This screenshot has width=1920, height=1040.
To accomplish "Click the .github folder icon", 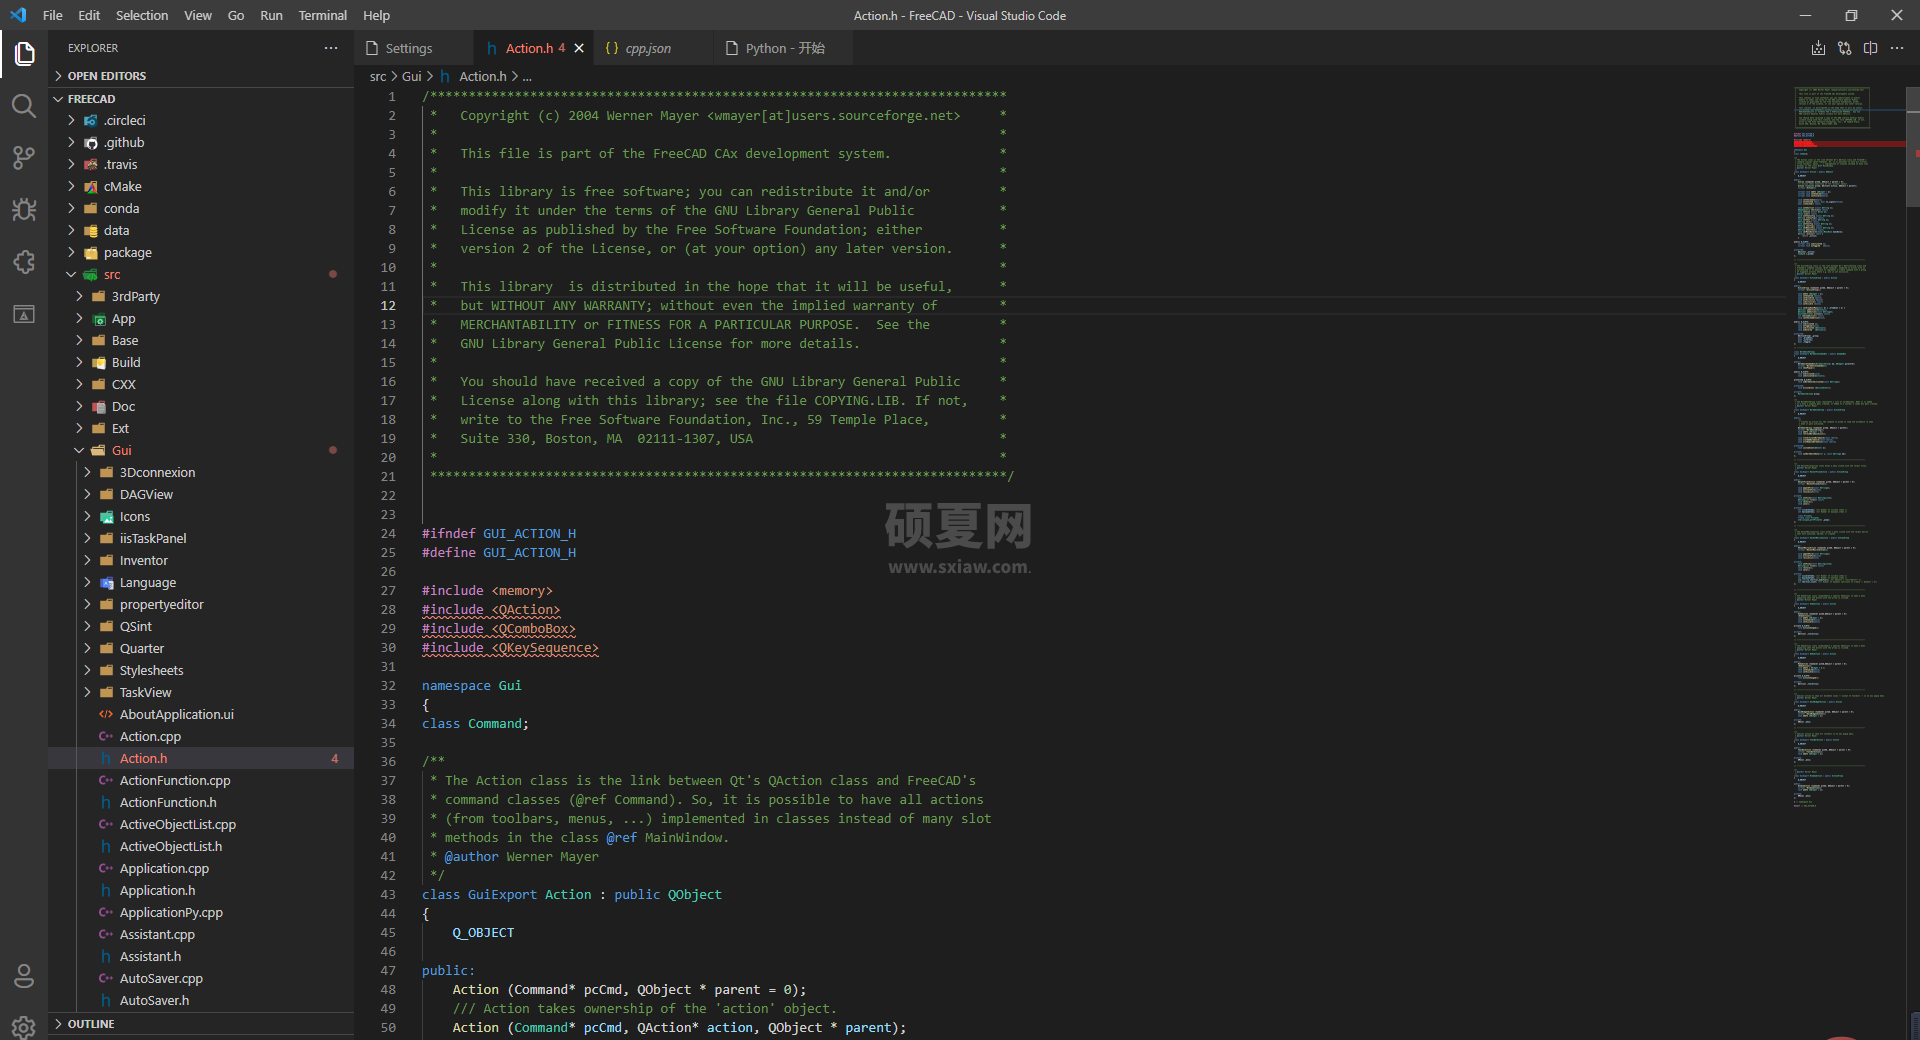I will point(91,143).
